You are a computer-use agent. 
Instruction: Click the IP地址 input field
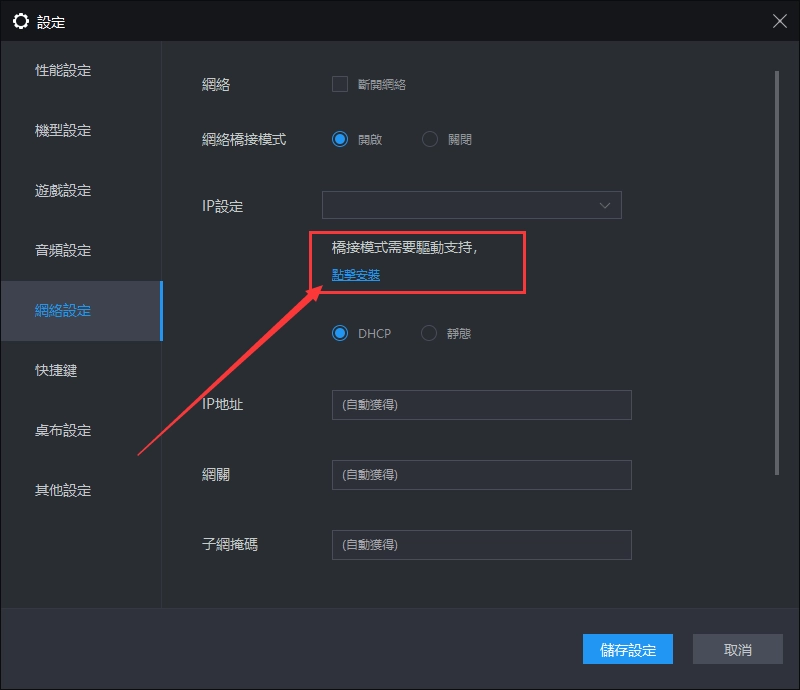coord(481,405)
